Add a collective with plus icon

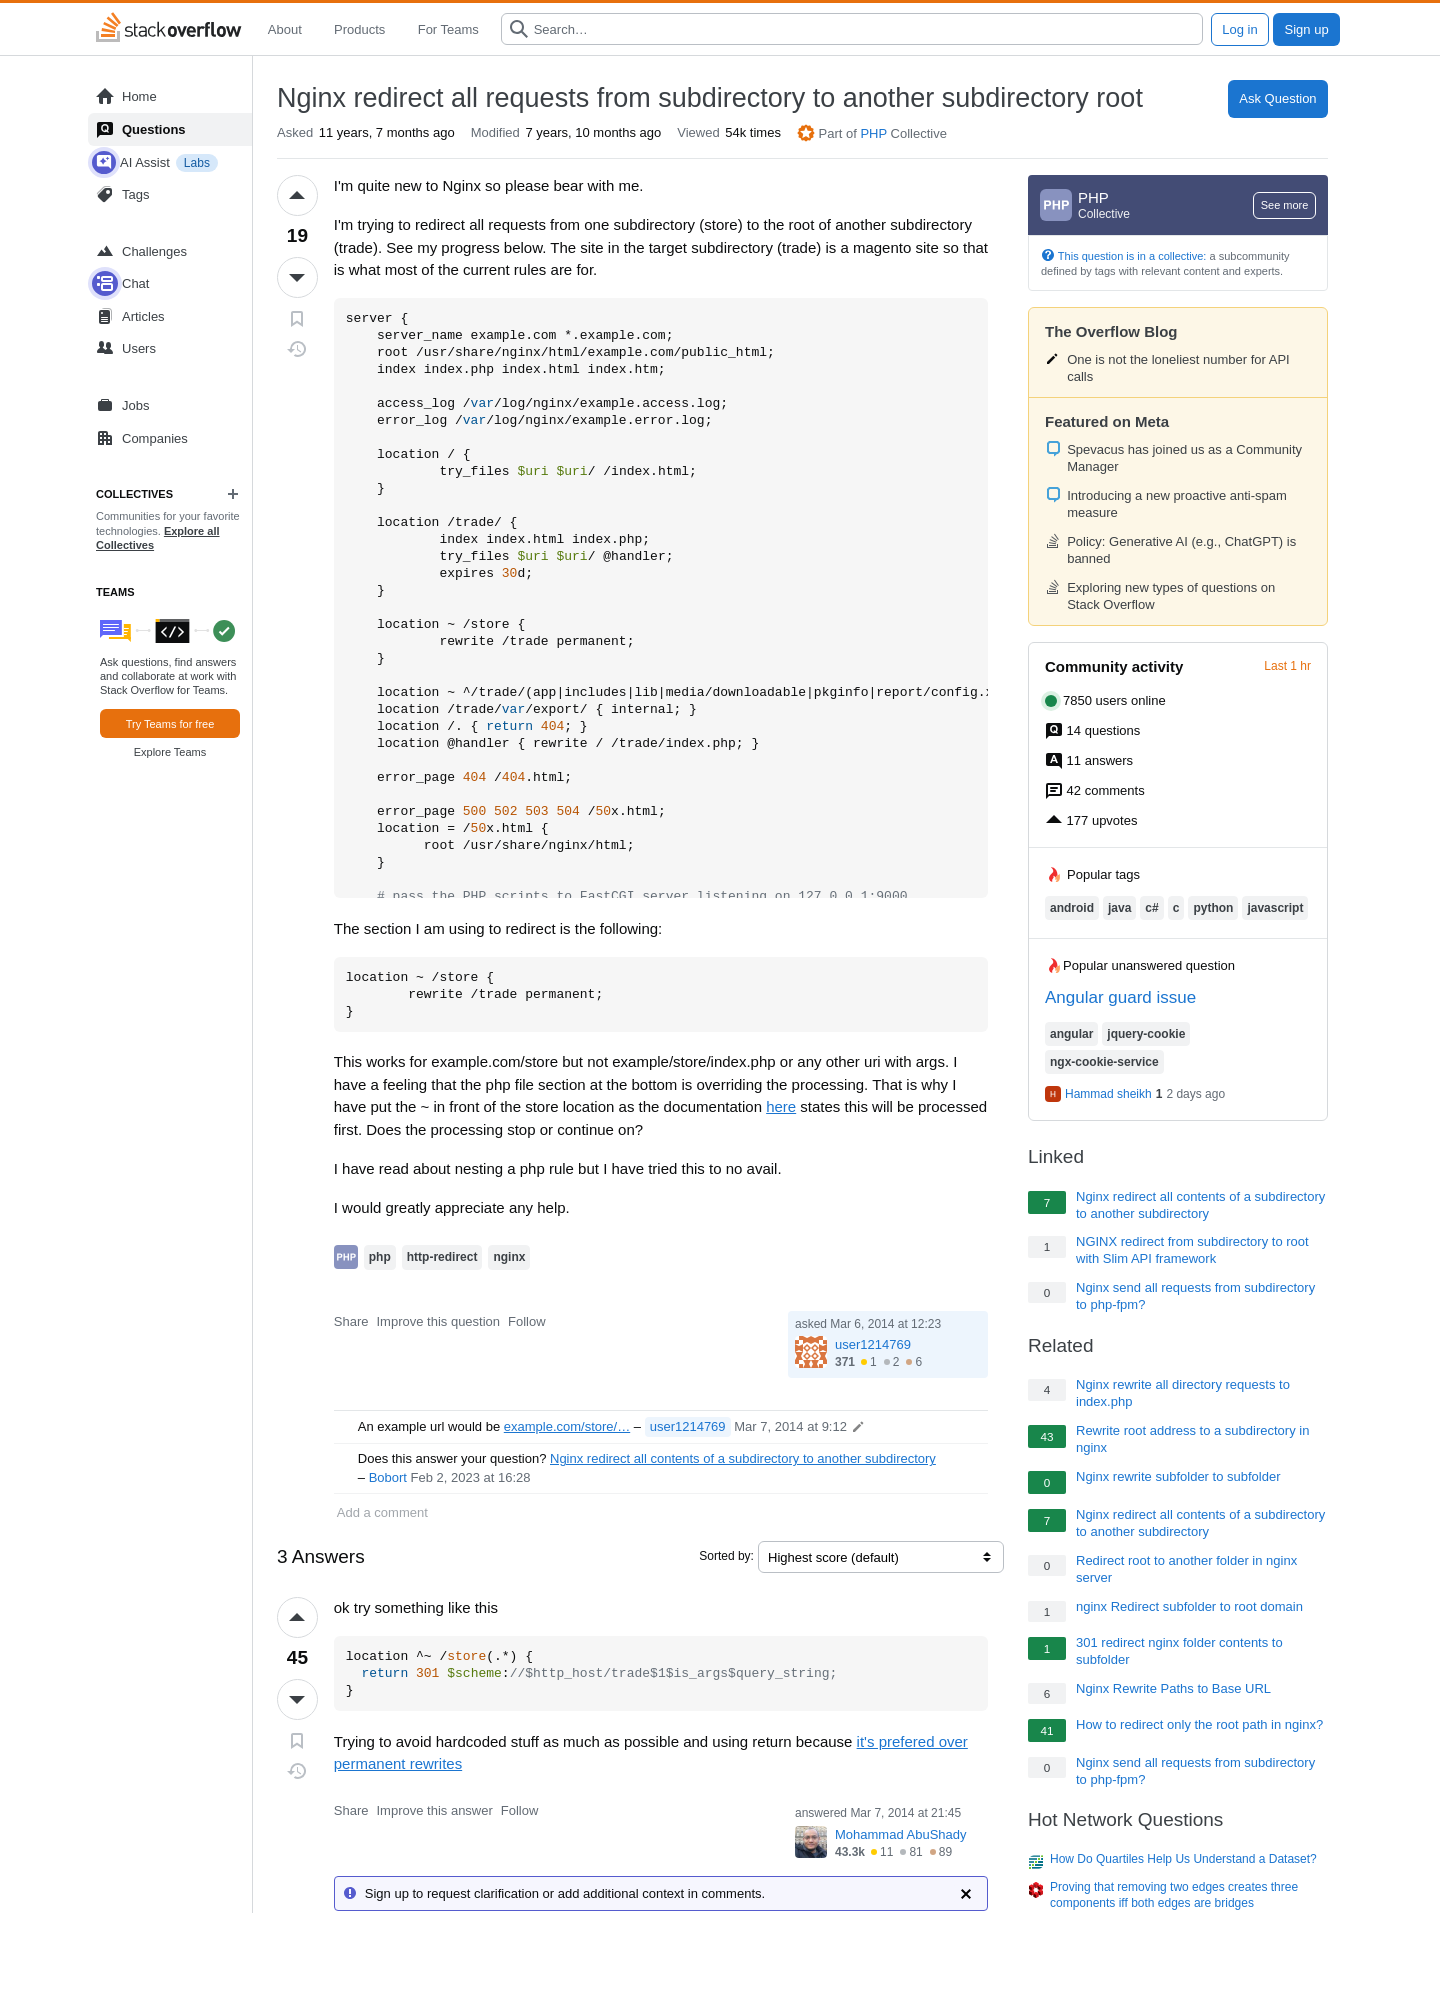coord(233,494)
